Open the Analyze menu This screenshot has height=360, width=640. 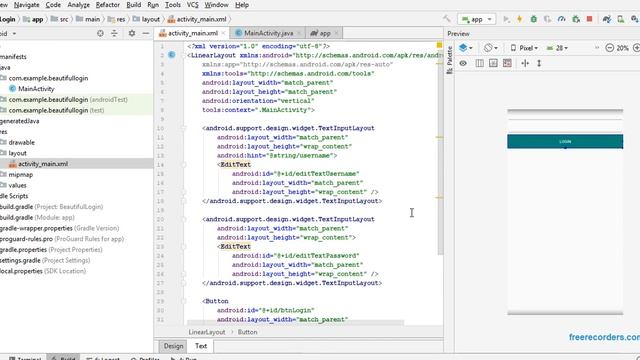tap(78, 5)
